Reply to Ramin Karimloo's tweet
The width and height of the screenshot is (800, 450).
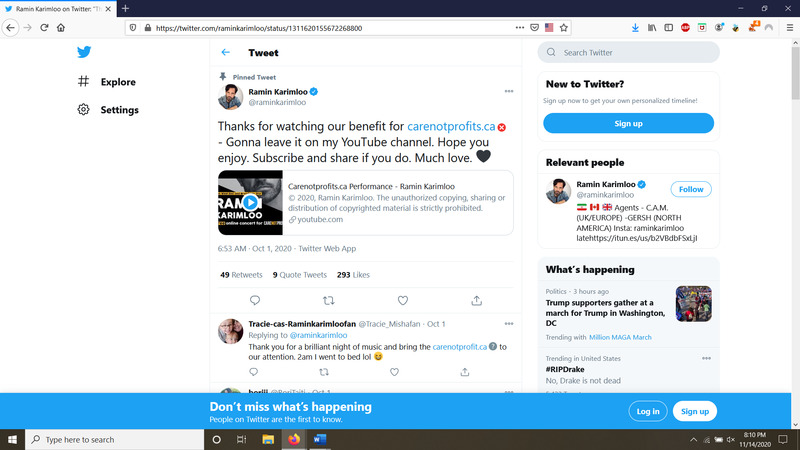(255, 300)
